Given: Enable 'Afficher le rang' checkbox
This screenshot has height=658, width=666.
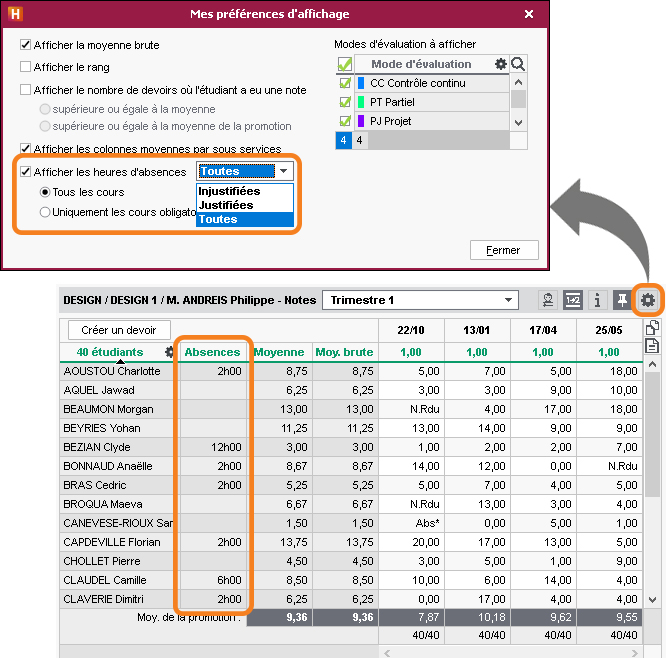Looking at the screenshot, I should coord(25,67).
